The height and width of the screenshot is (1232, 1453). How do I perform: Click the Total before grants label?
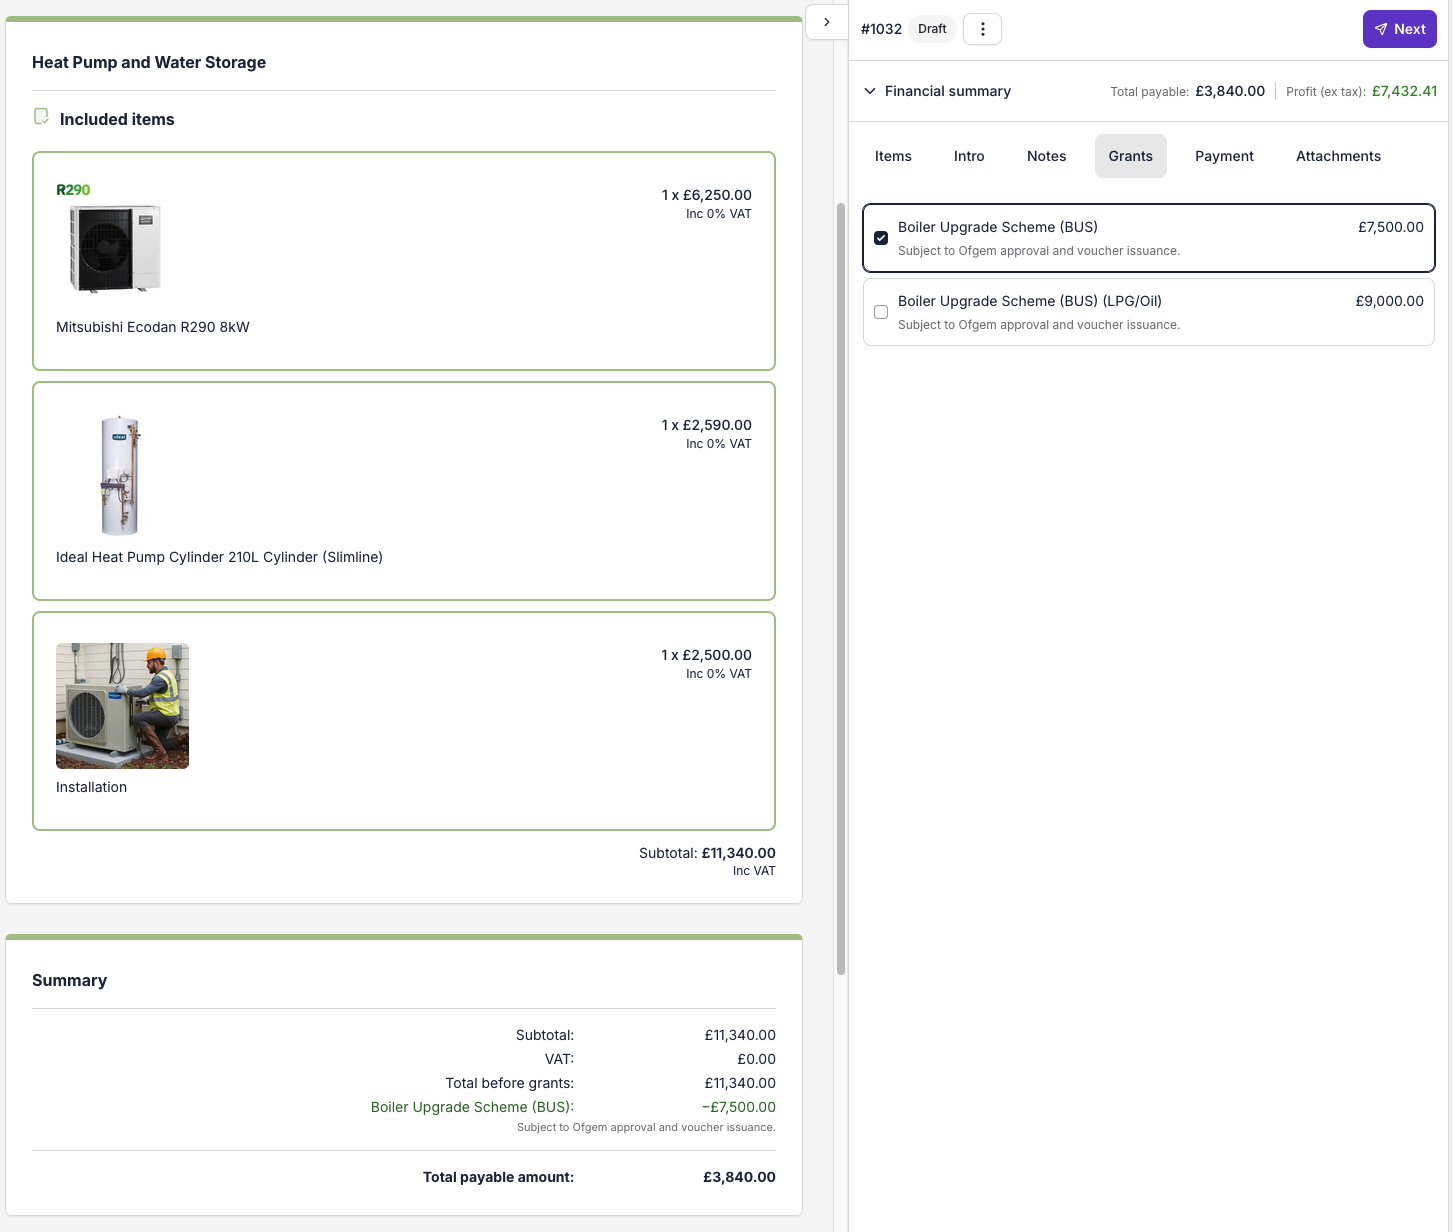point(510,1083)
